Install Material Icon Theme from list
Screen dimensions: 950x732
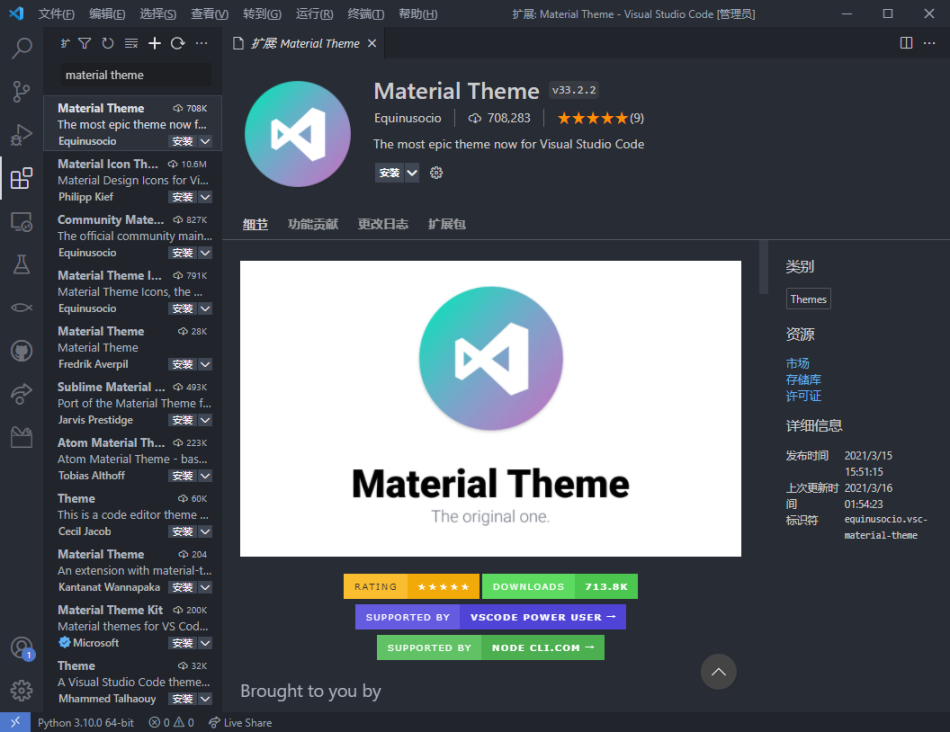coord(182,197)
